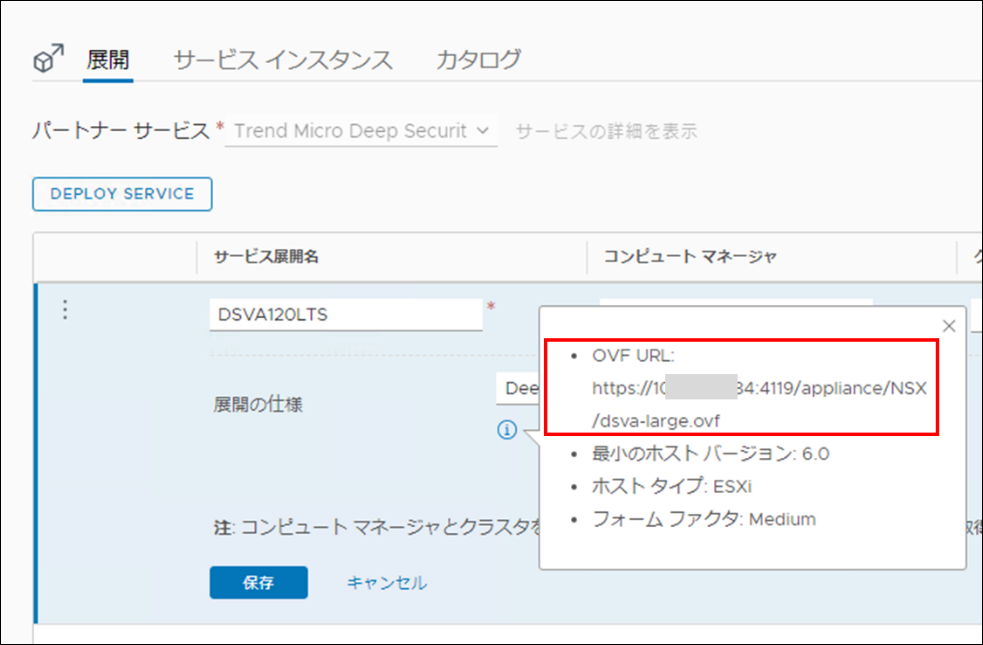Screen dimensions: 983x645
Task: Expand the パートナー サービス dropdown
Action: click(x=361, y=131)
